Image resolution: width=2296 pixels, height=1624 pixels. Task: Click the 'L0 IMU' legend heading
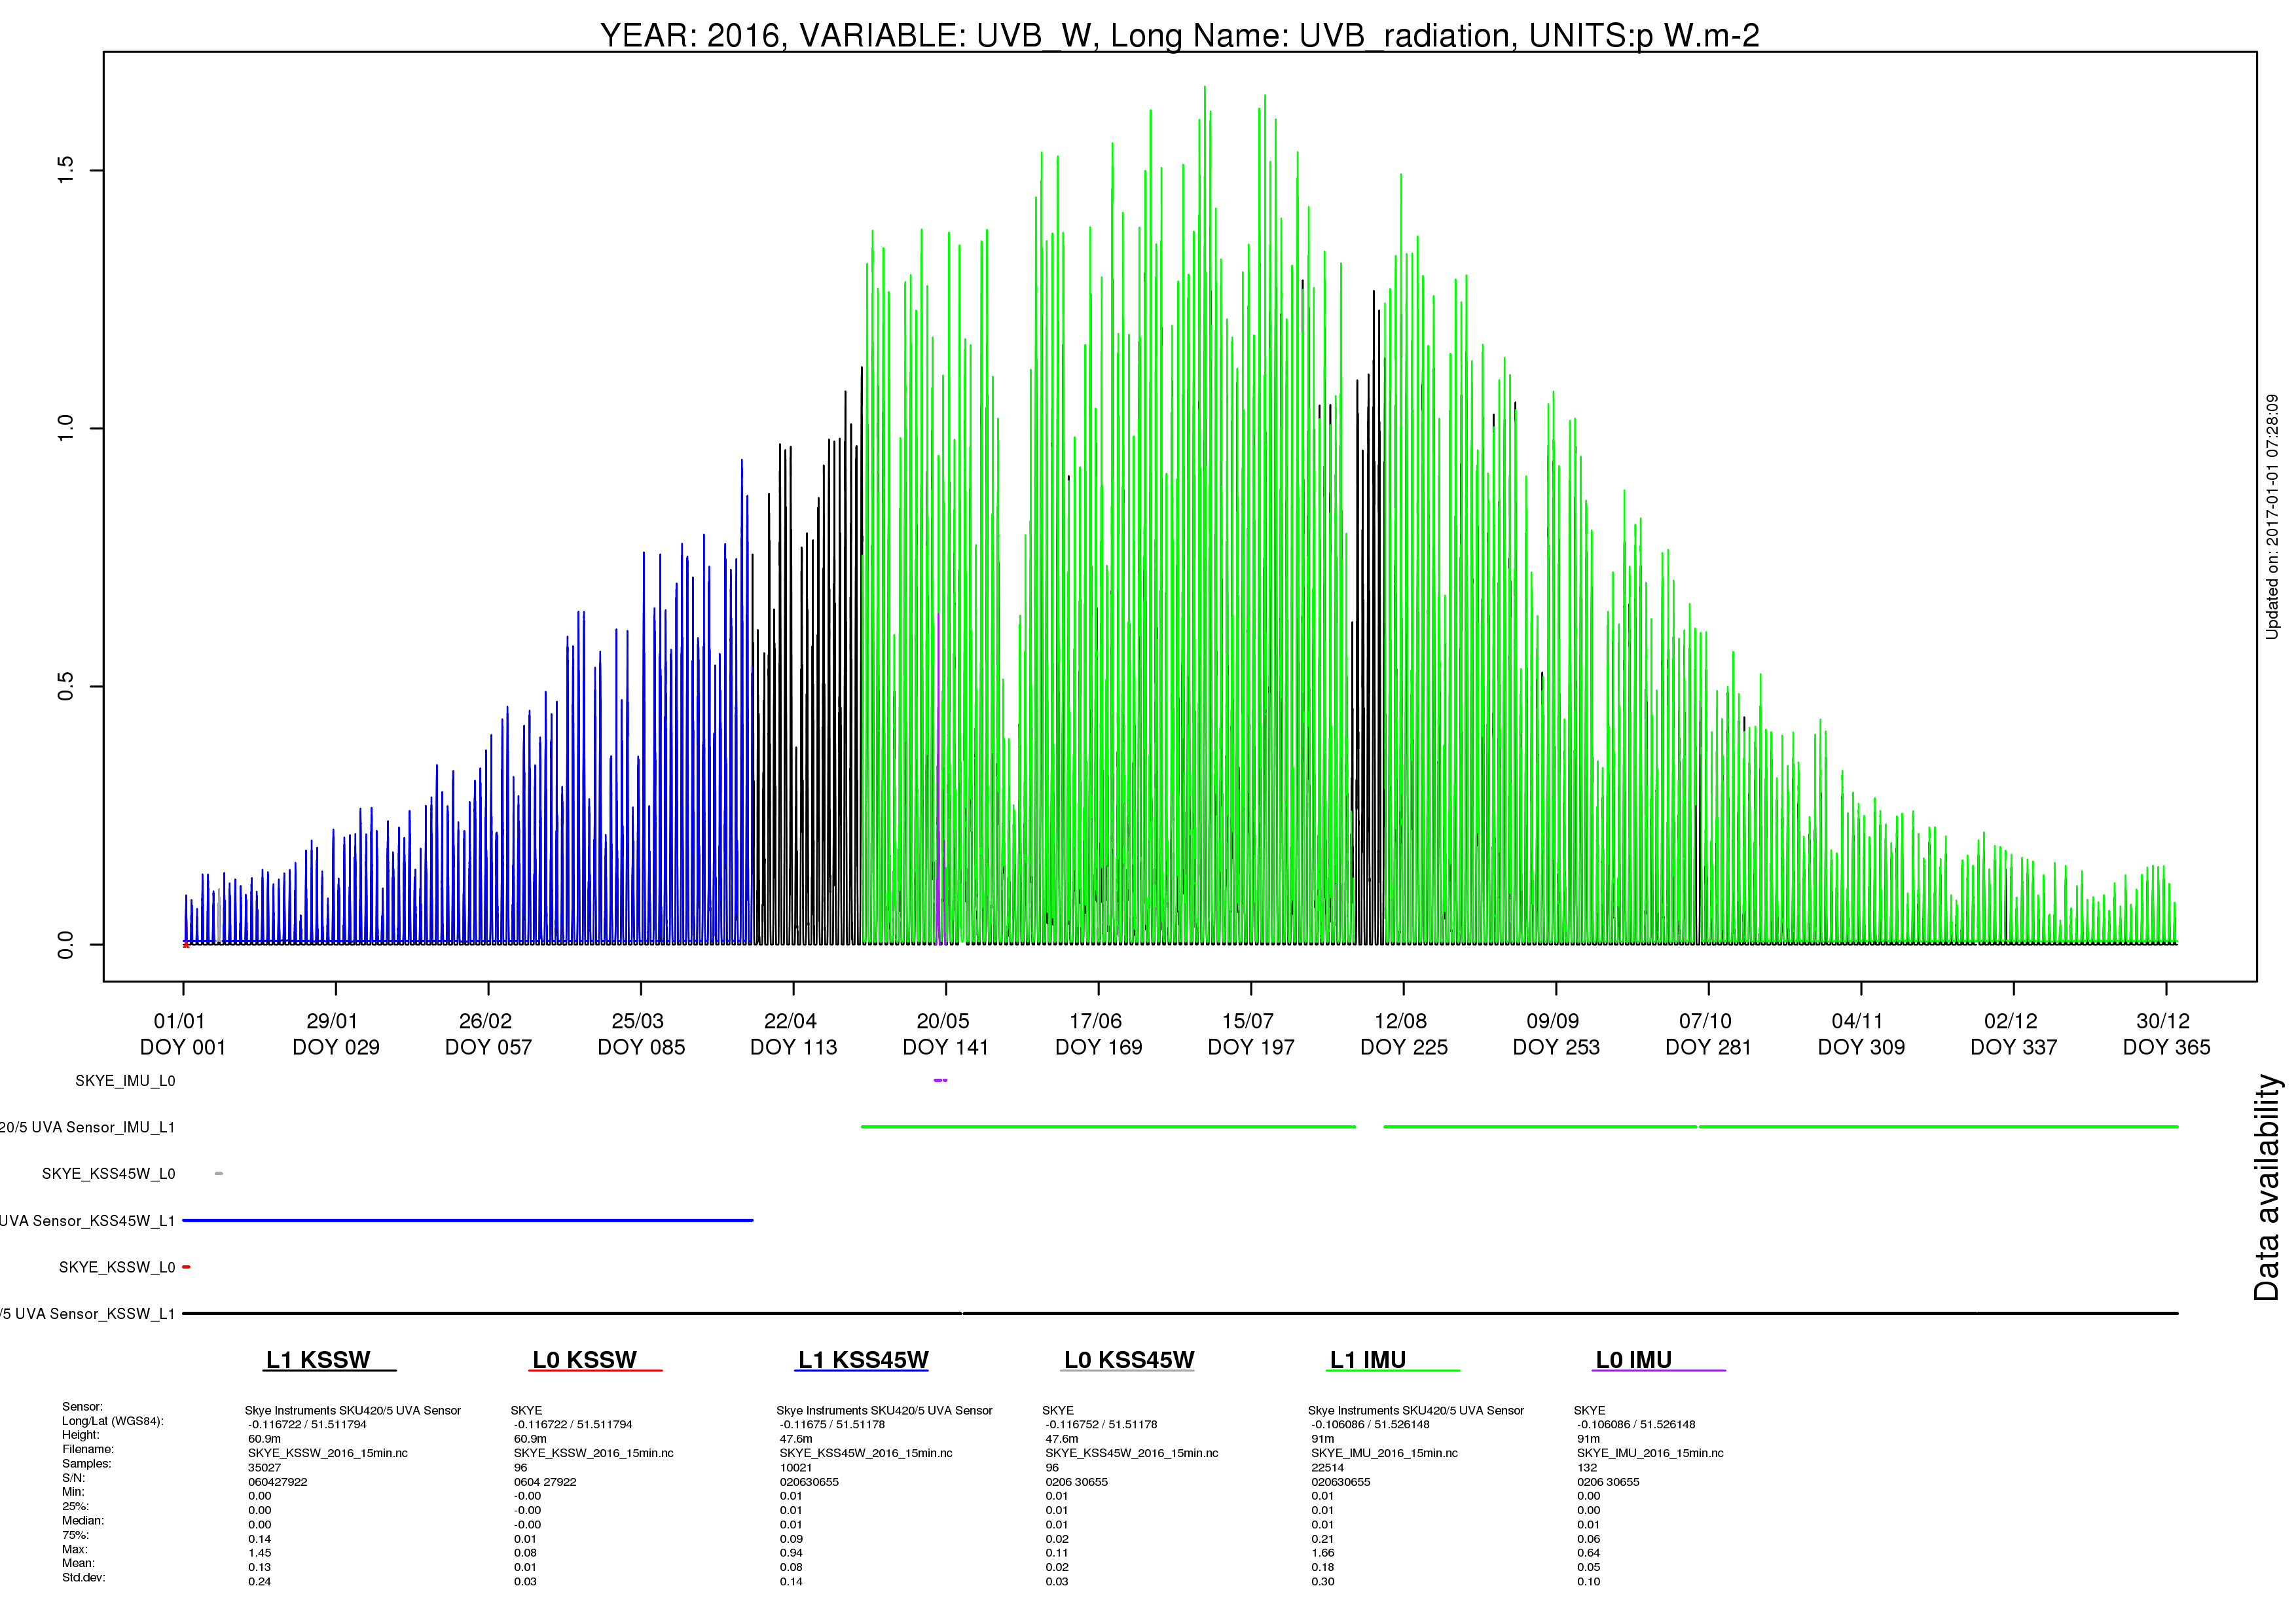(1633, 1360)
